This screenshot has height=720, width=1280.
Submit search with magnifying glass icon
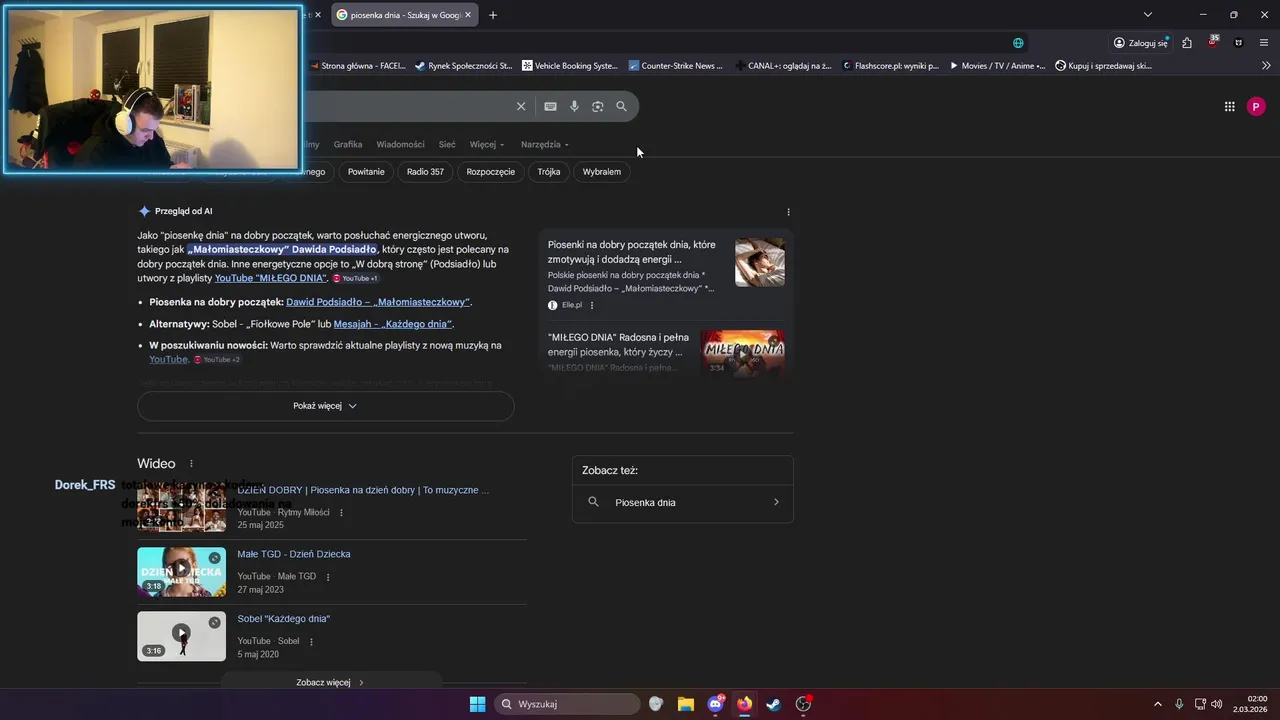pos(621,106)
